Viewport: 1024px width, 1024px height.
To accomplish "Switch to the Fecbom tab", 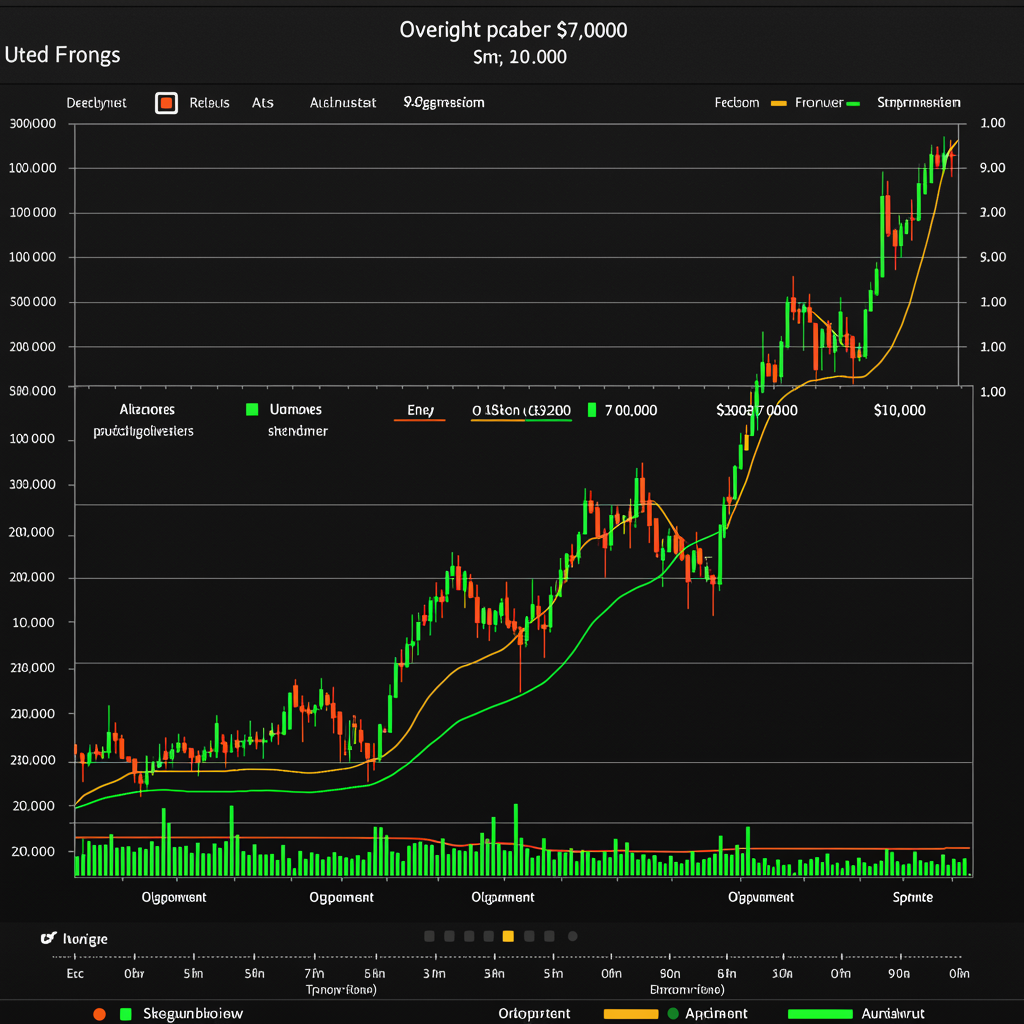I will [x=737, y=102].
